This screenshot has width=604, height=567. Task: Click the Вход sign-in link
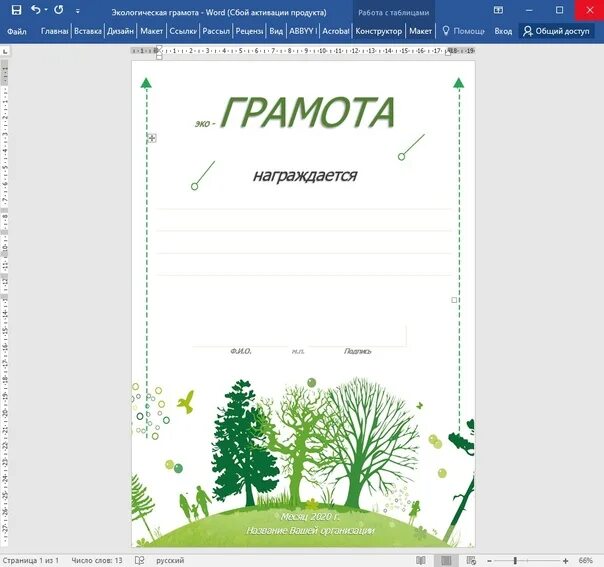tap(503, 31)
